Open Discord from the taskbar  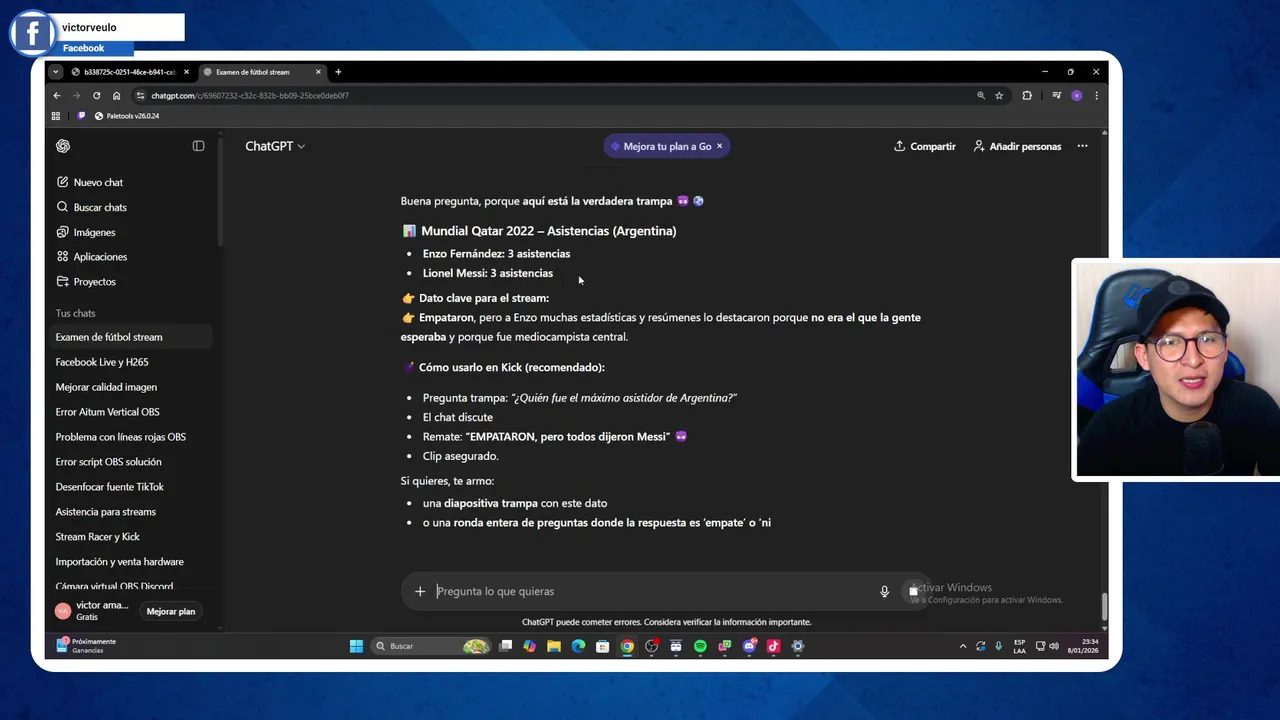point(749,646)
